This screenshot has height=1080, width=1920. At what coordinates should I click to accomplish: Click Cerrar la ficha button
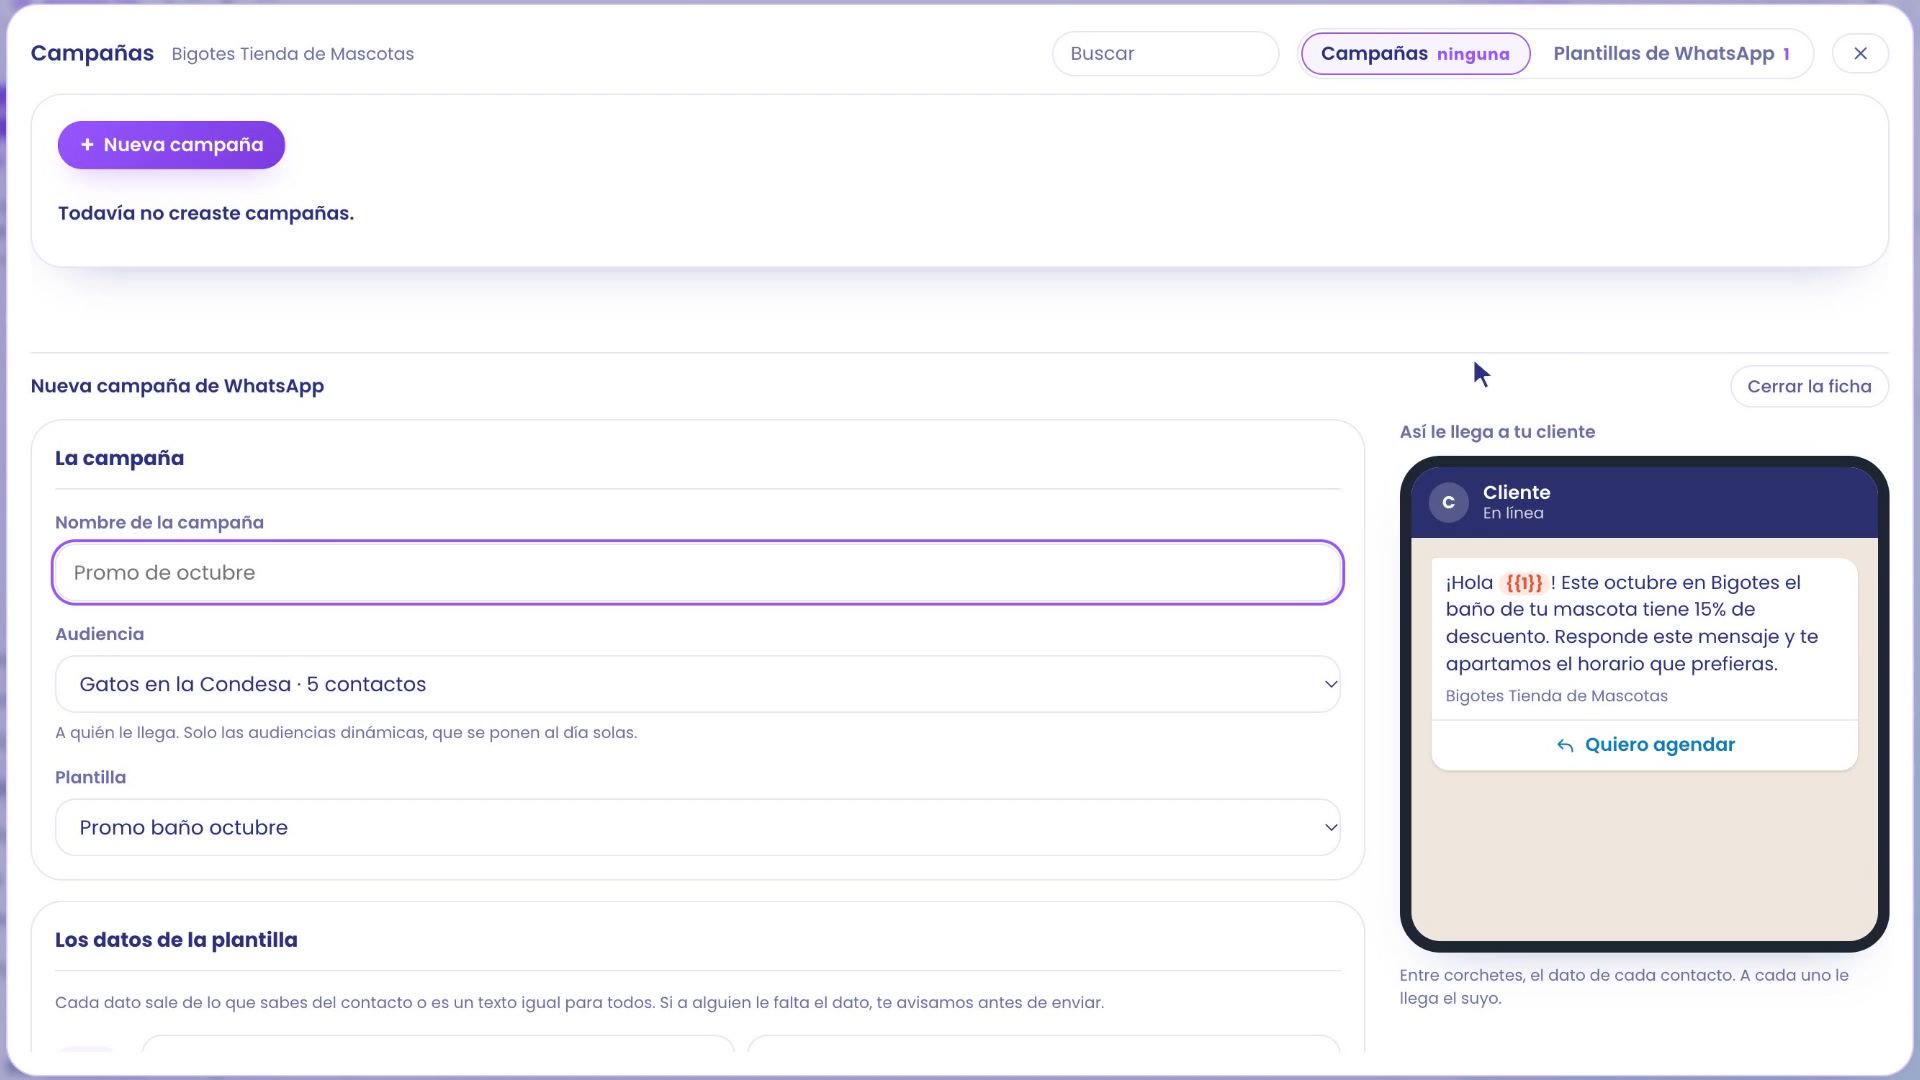(x=1809, y=387)
